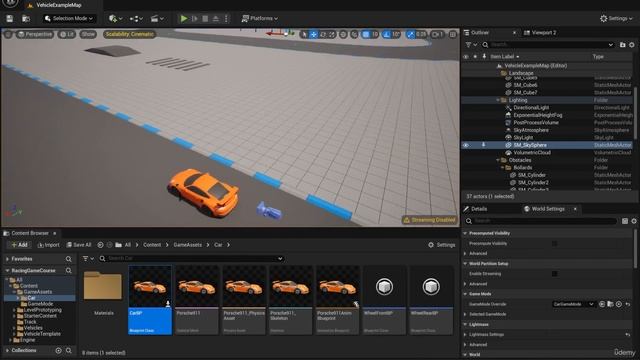Click the Scalability: Cinematic badge
This screenshot has width=640, height=360.
coord(129,34)
